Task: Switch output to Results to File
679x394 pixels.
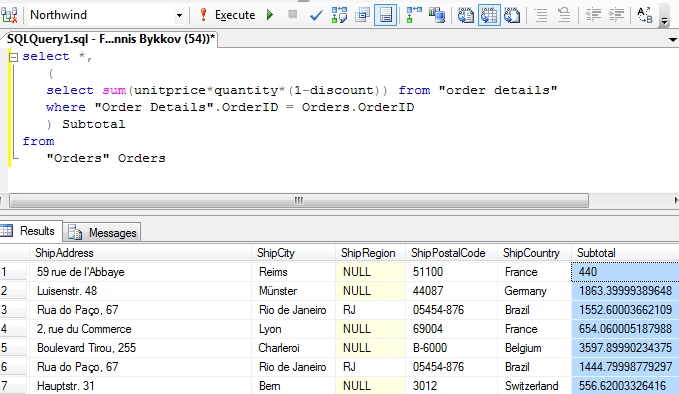Action: click(512, 15)
